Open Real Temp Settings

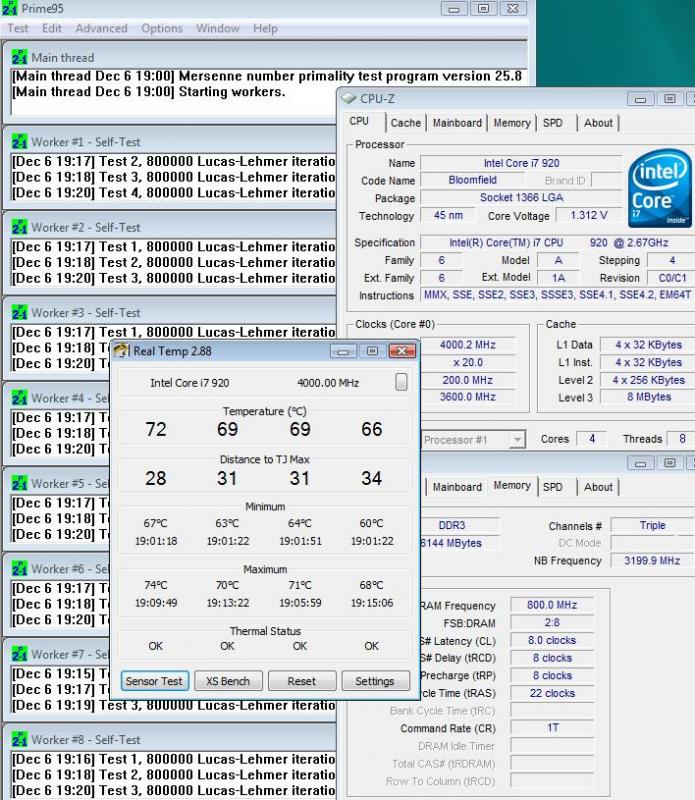[x=375, y=681]
